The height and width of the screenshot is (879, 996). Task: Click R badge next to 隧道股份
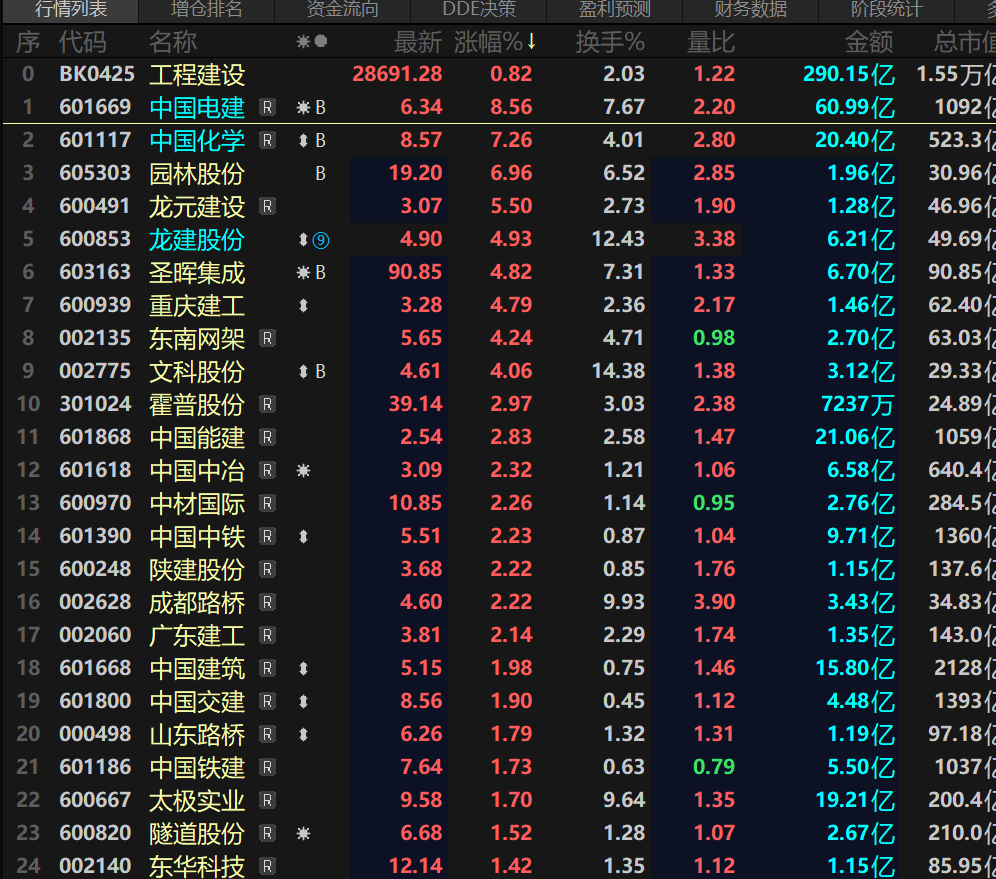(267, 834)
